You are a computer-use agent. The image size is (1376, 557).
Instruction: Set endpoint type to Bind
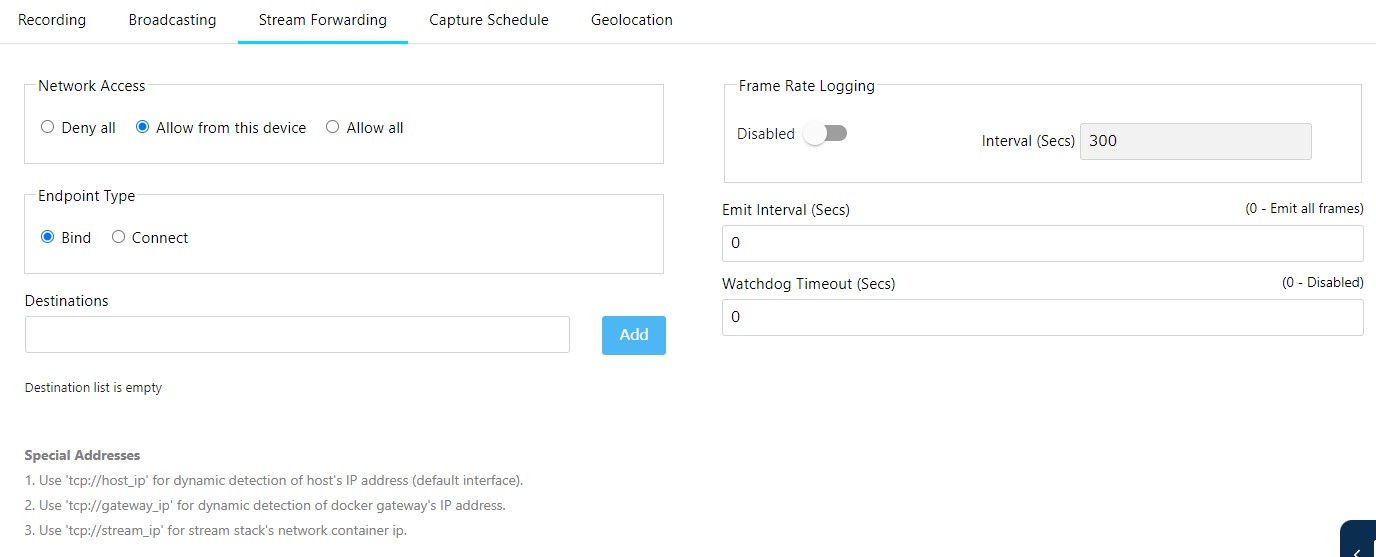[47, 238]
